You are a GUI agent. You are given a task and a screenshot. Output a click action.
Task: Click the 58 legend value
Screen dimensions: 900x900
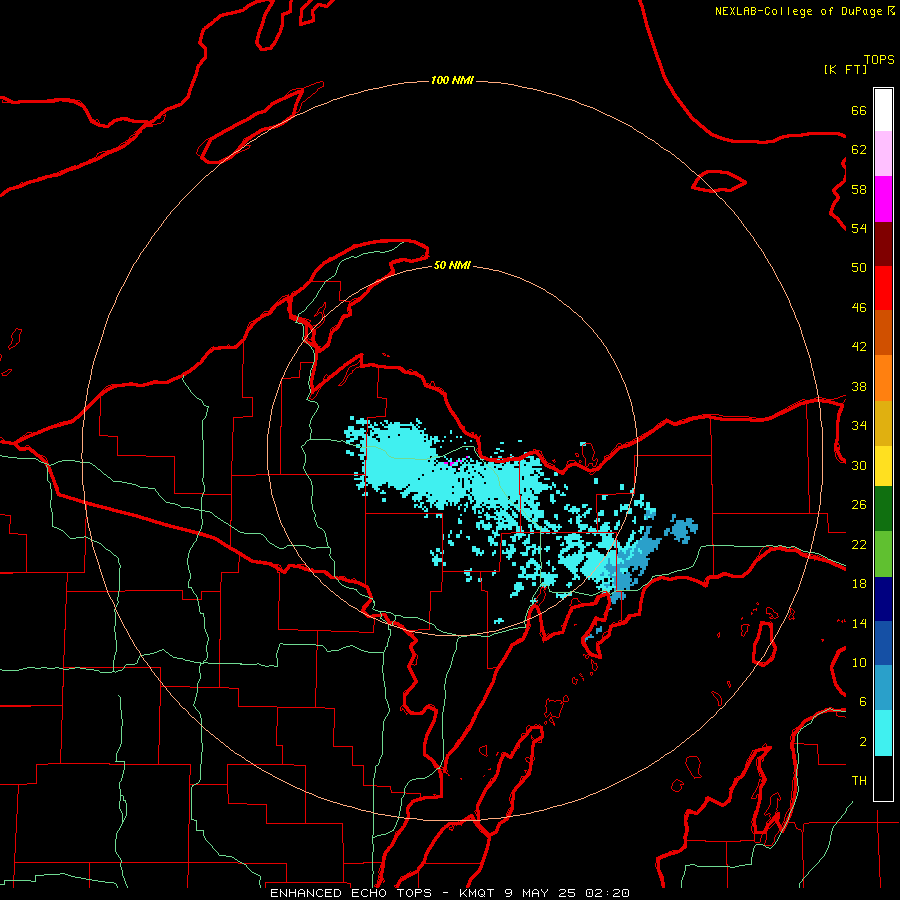(x=859, y=189)
